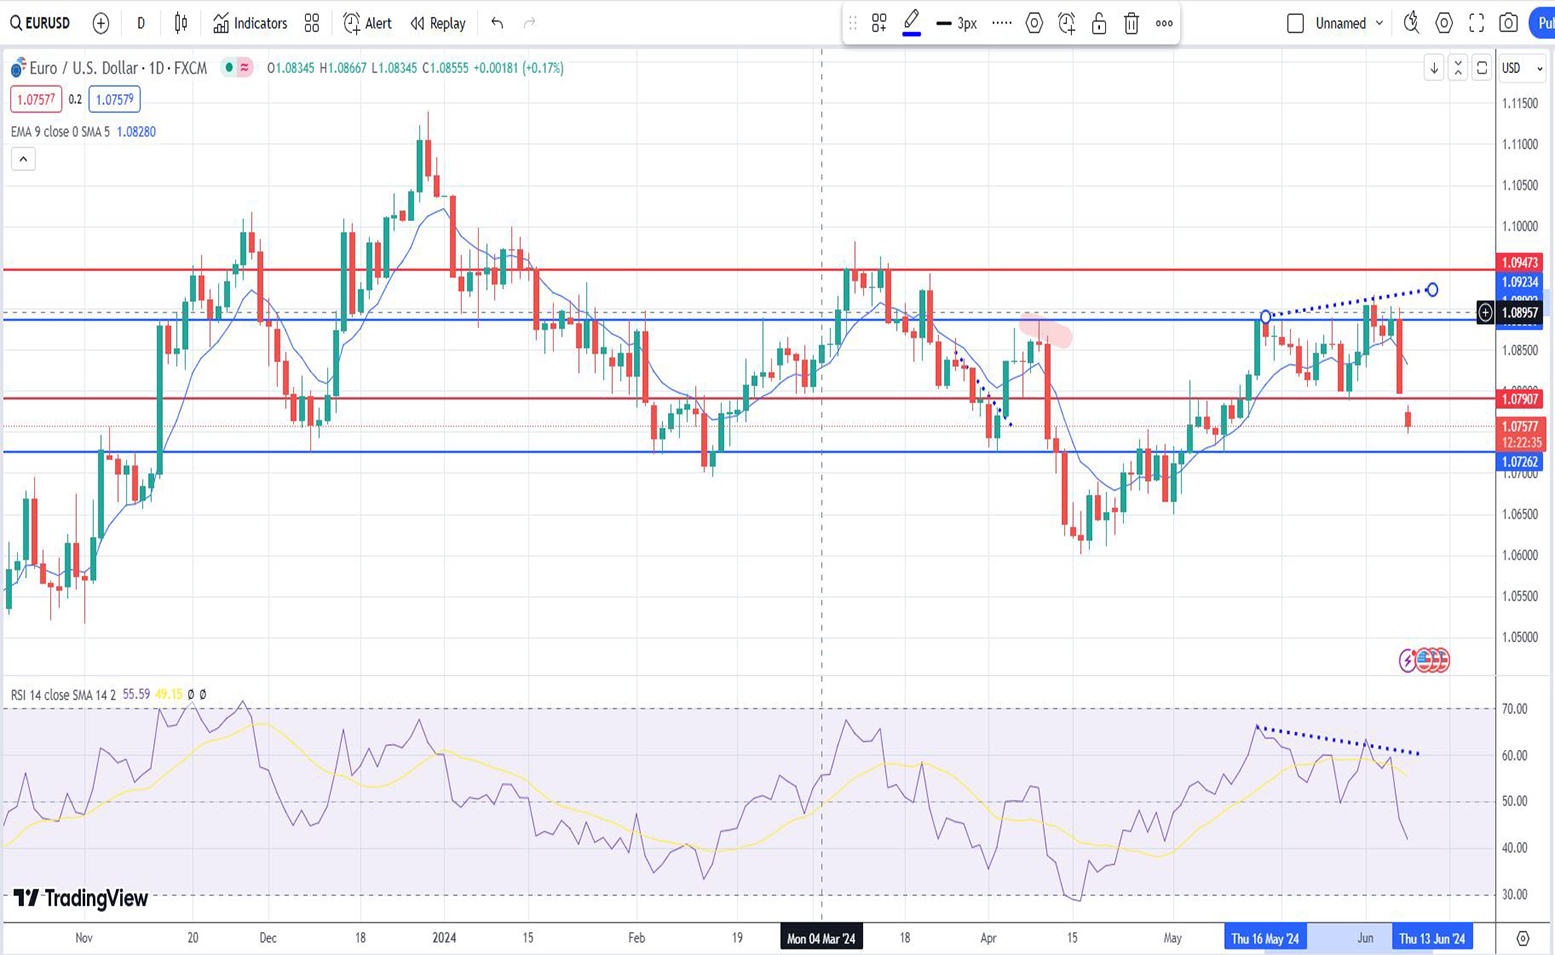Enter fullscreen mode using the fullscreen icon

tap(1476, 23)
